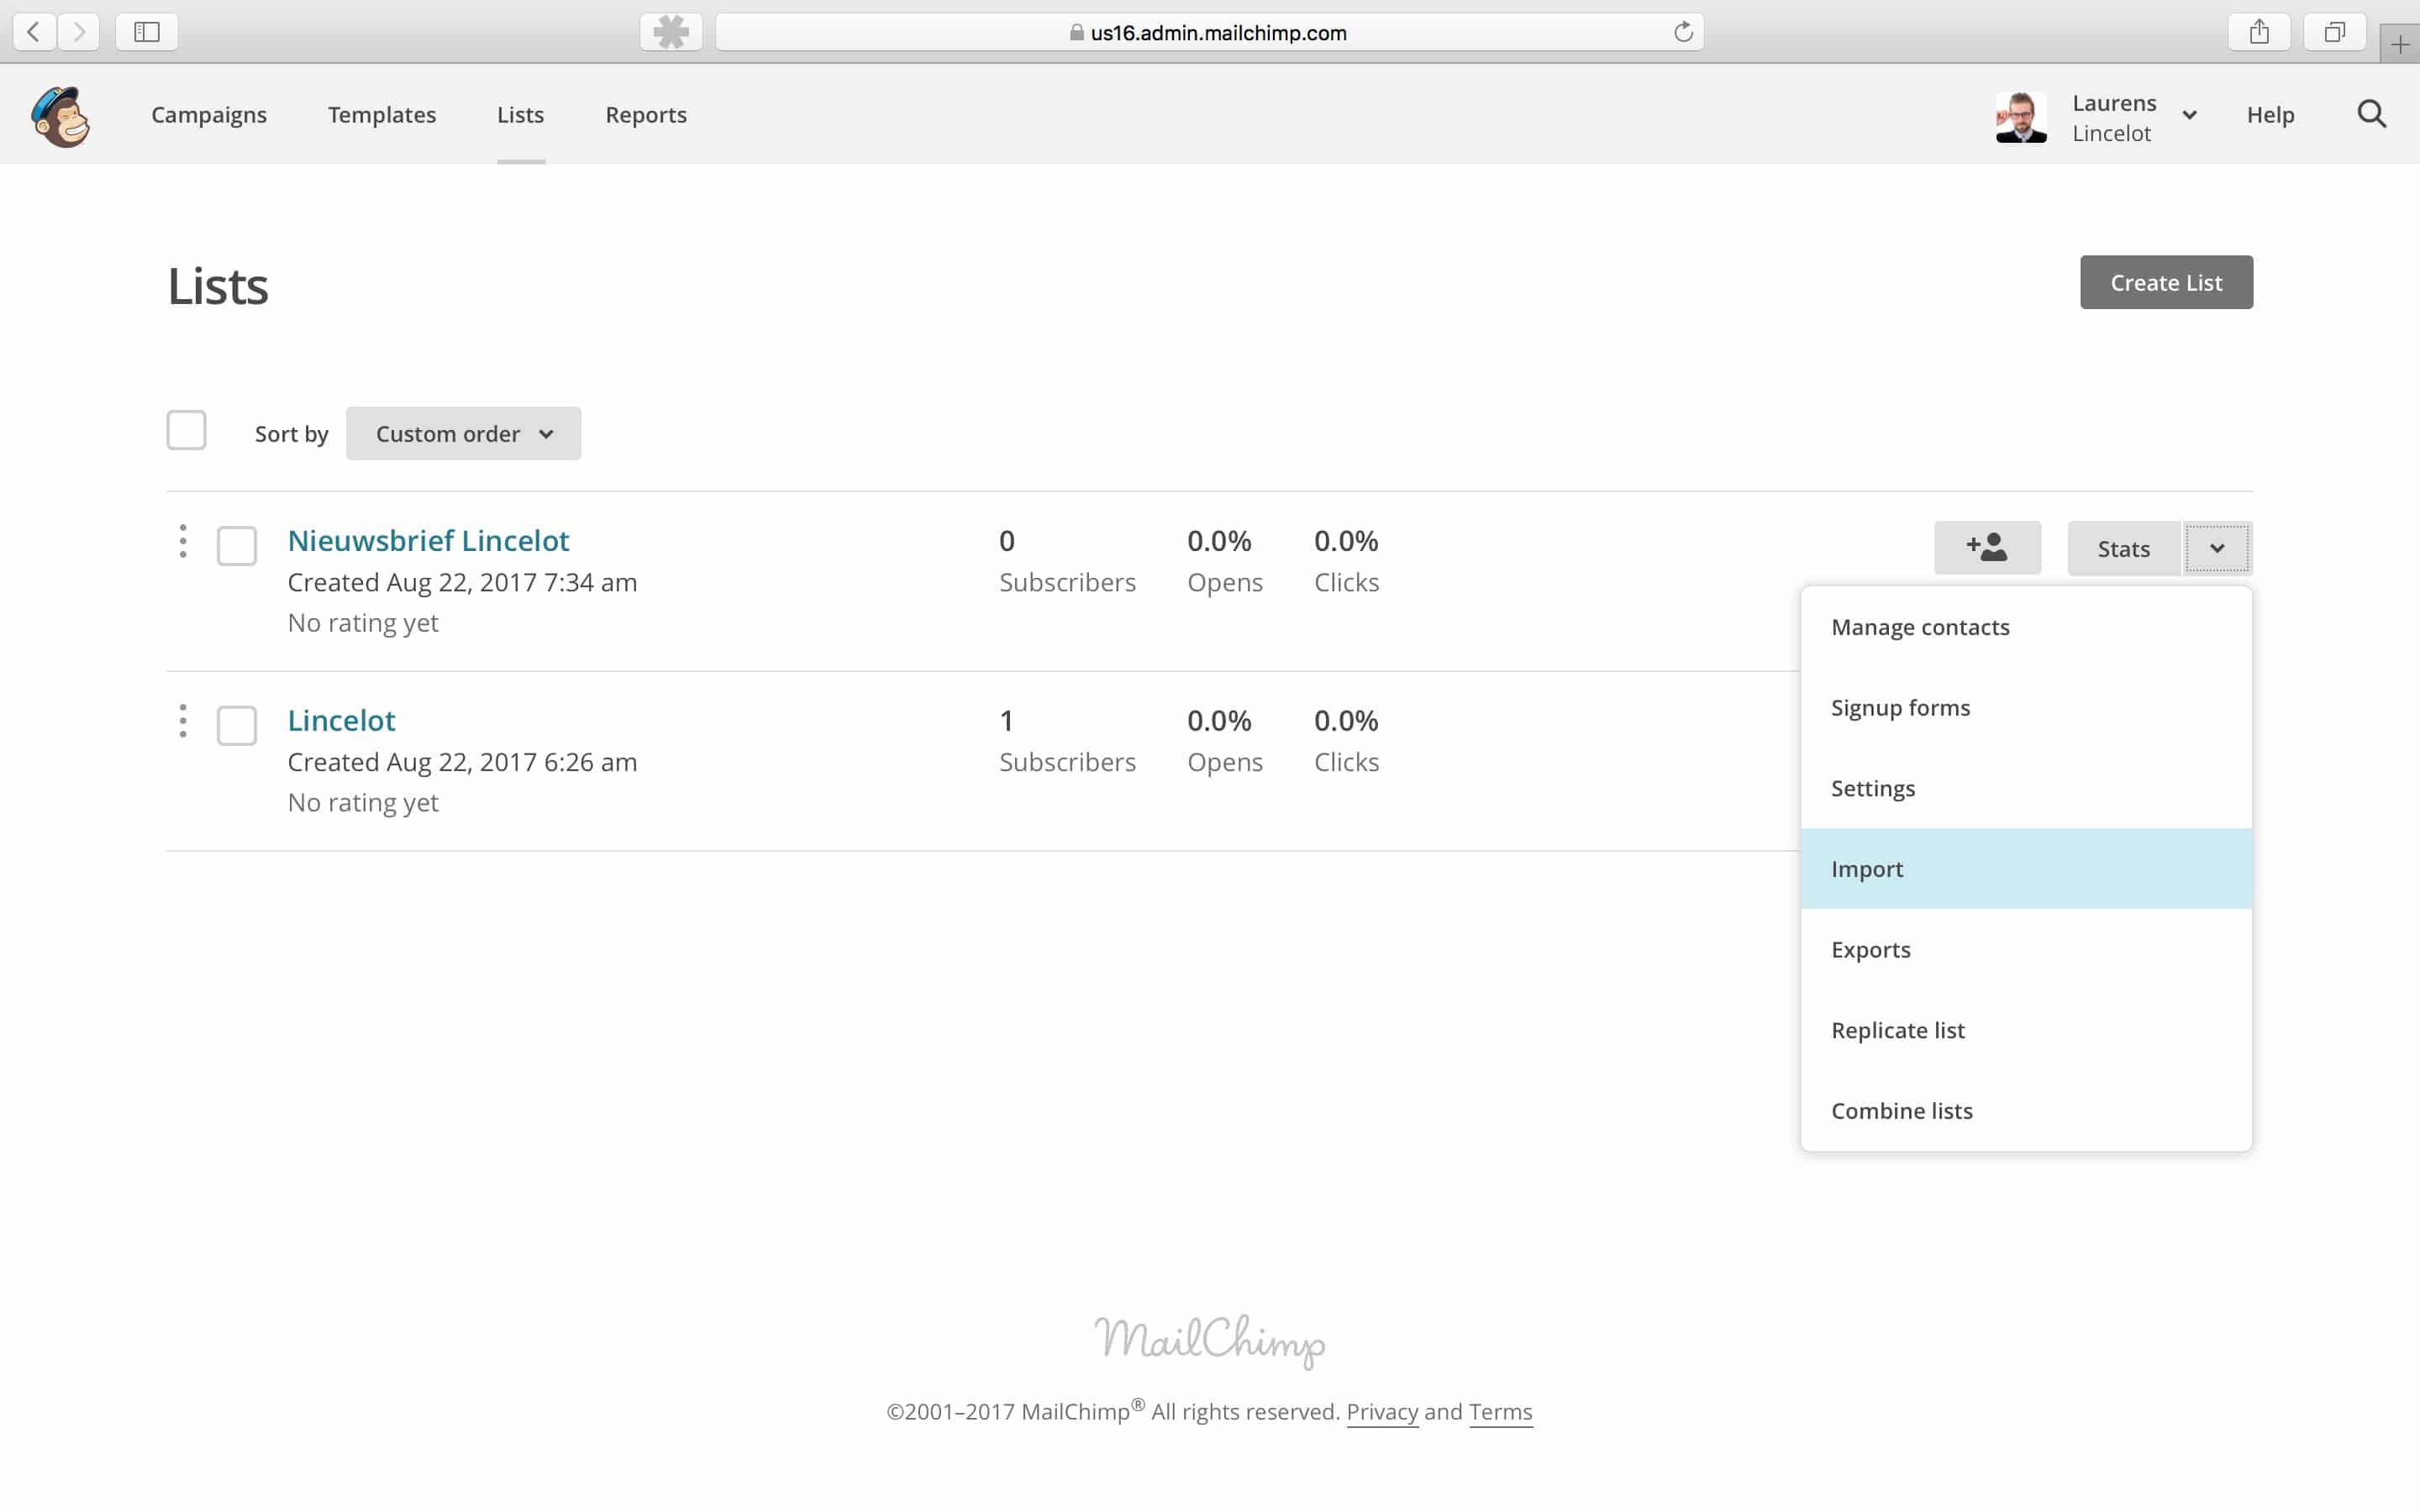Select Combine lists option
The height and width of the screenshot is (1512, 2420).
[x=2026, y=1111]
